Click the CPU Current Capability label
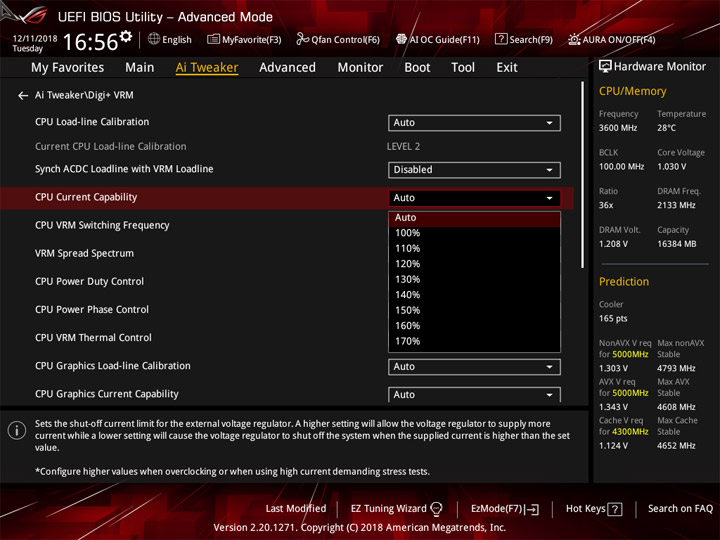The width and height of the screenshot is (720, 540). (x=86, y=197)
